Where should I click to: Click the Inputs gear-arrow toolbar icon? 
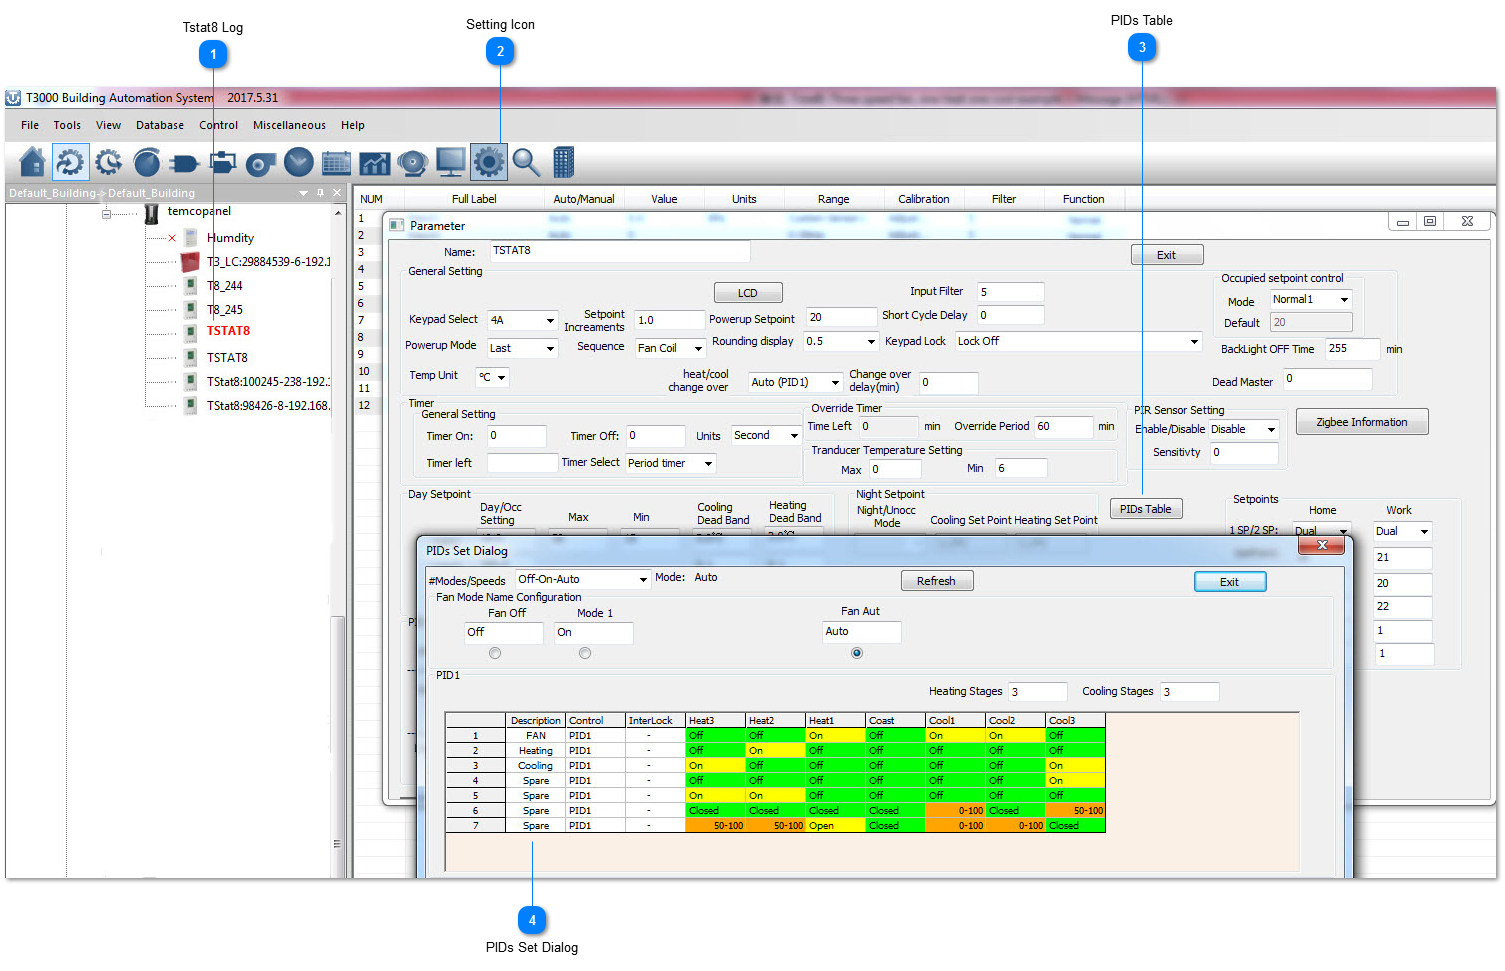pyautogui.click(x=70, y=162)
